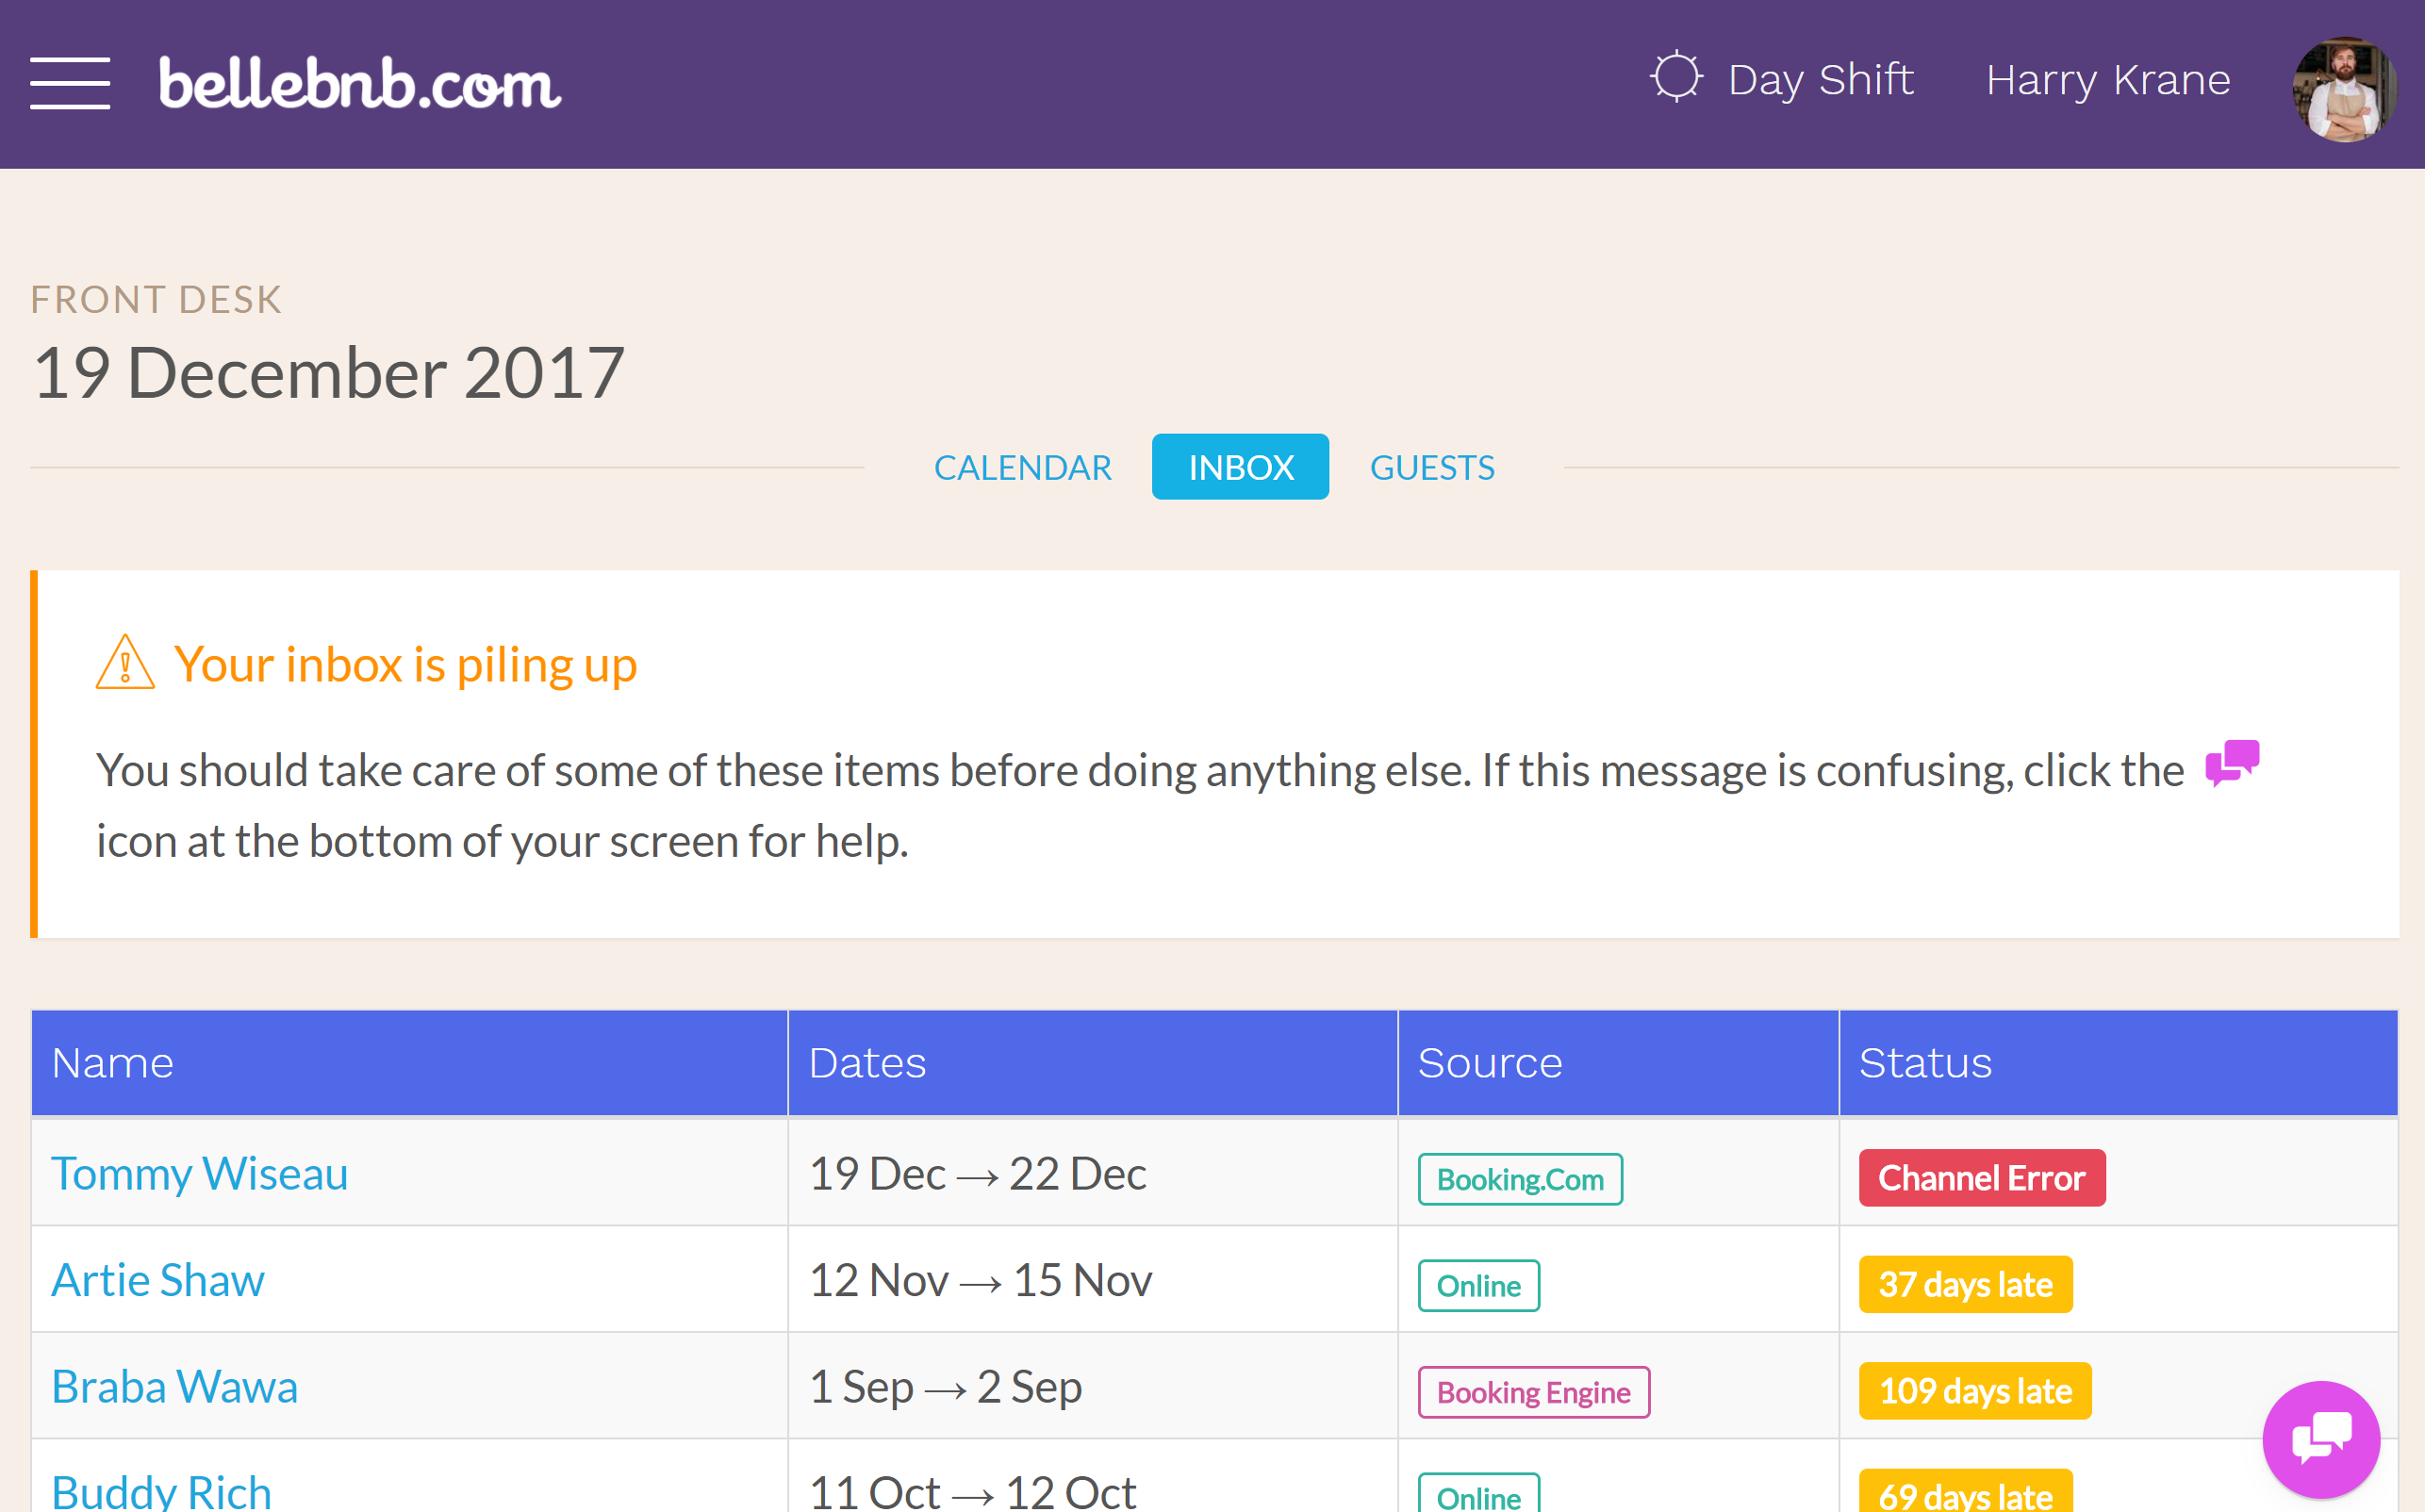
Task: Expand the Name column header
Action: click(111, 1060)
